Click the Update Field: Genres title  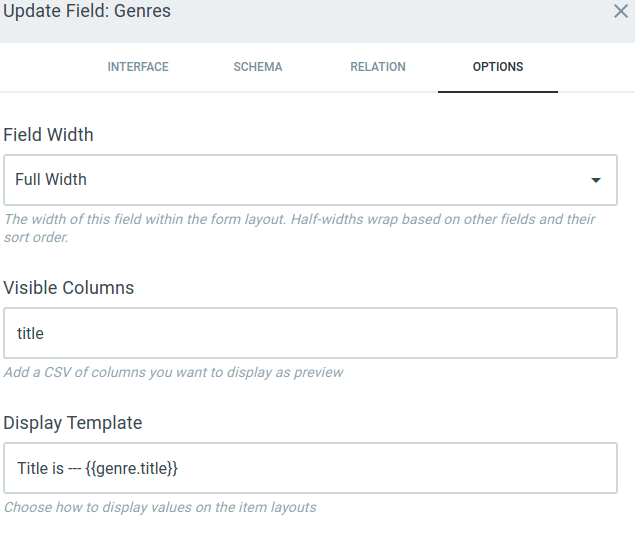click(x=87, y=12)
